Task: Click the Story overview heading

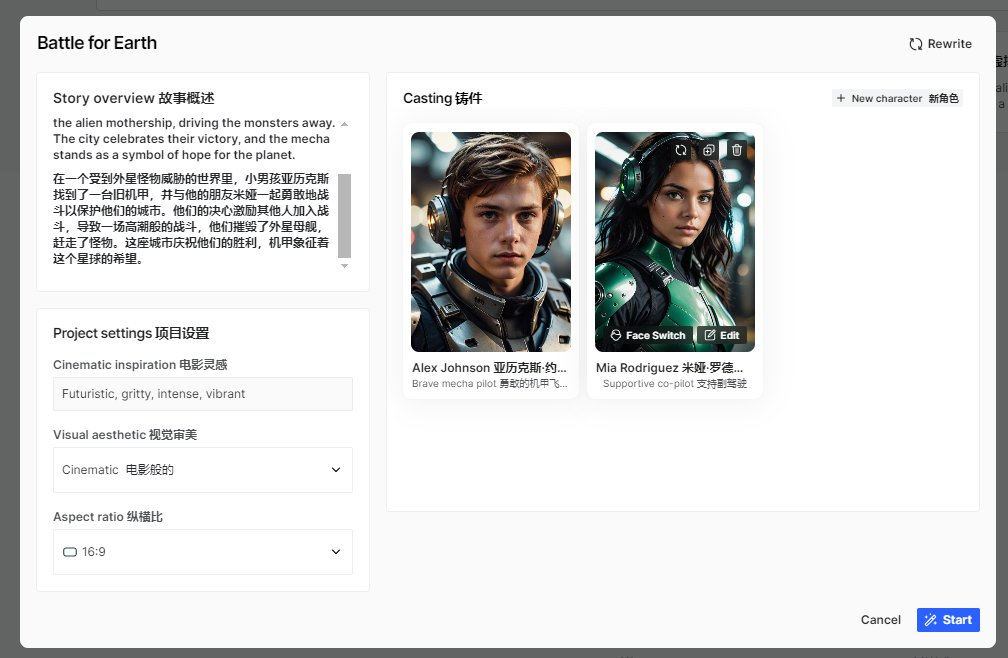Action: click(x=134, y=98)
